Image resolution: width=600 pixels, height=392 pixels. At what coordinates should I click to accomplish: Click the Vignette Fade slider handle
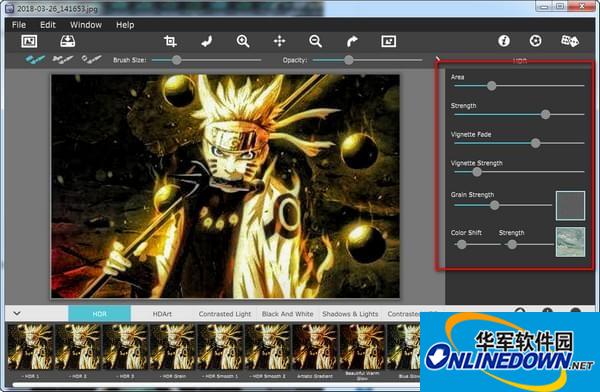[536, 143]
